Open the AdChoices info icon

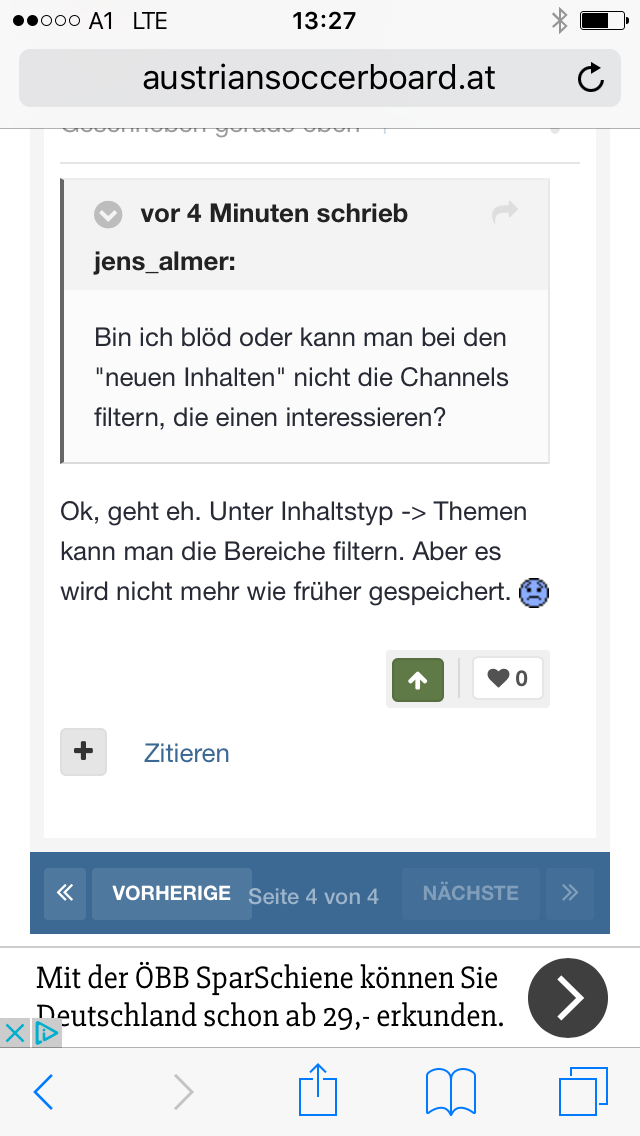[x=46, y=1034]
